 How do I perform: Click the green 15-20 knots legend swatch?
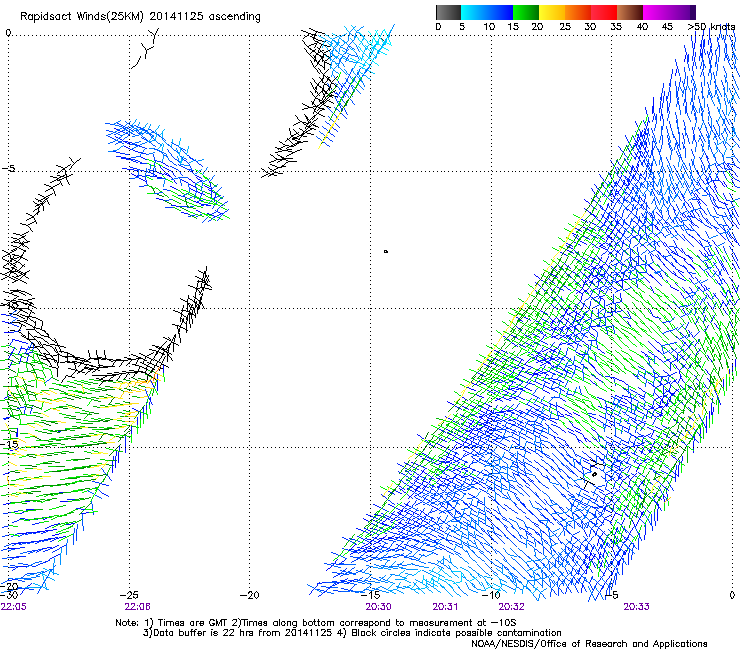[526, 12]
